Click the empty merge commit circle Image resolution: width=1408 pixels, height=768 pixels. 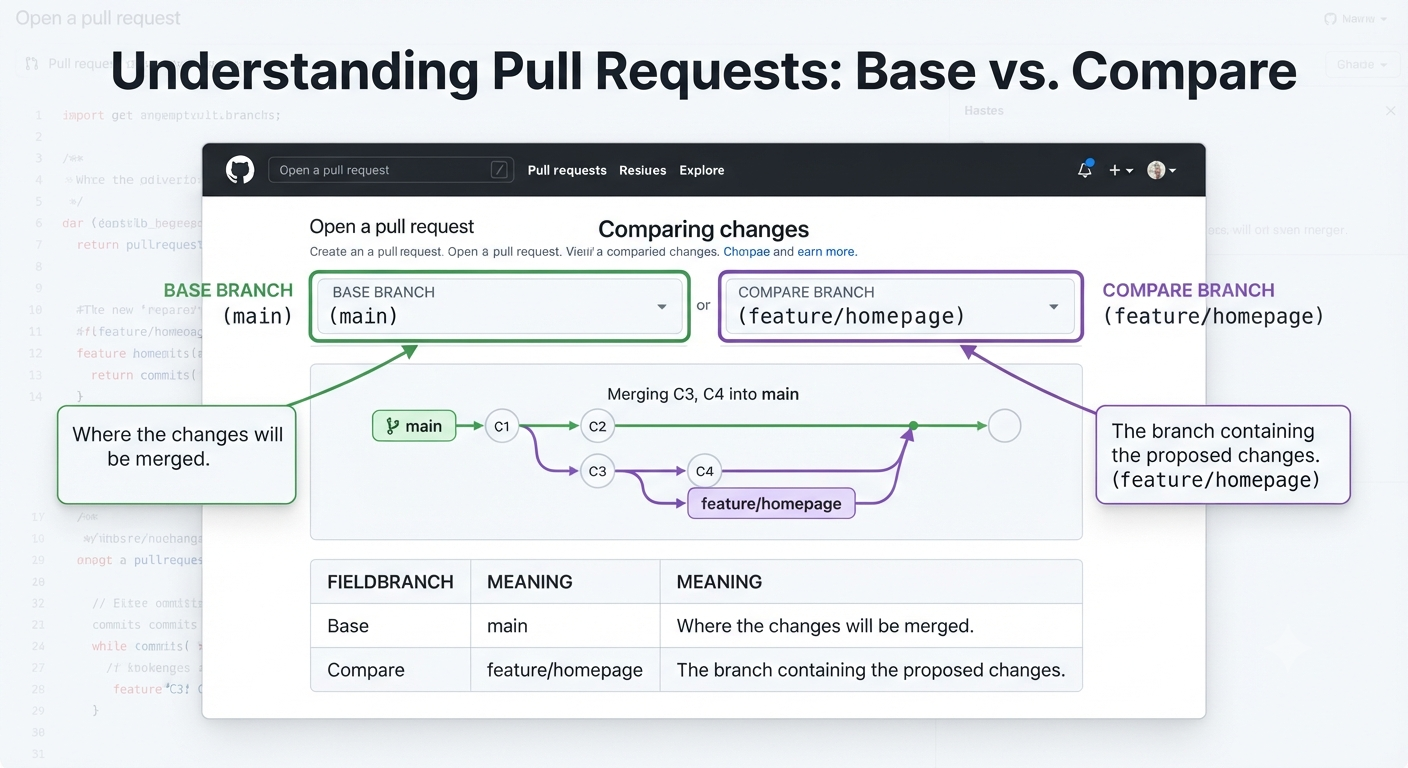tap(1004, 426)
